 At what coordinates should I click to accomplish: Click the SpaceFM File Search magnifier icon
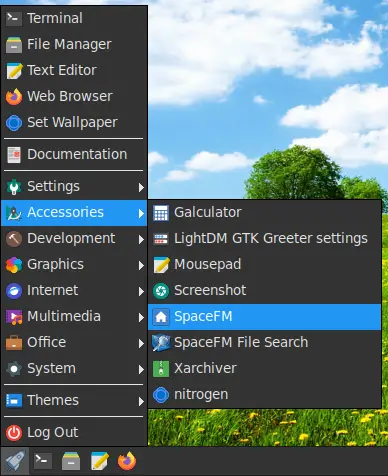(161, 343)
